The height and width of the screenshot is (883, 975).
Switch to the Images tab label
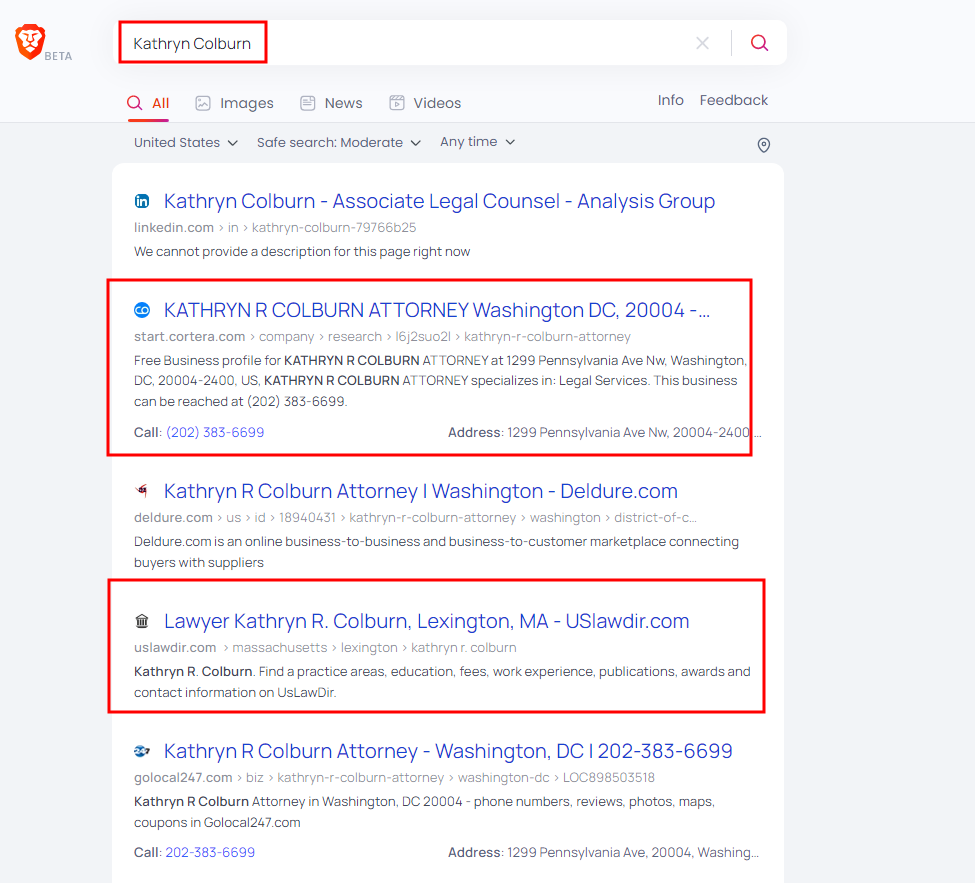247,103
